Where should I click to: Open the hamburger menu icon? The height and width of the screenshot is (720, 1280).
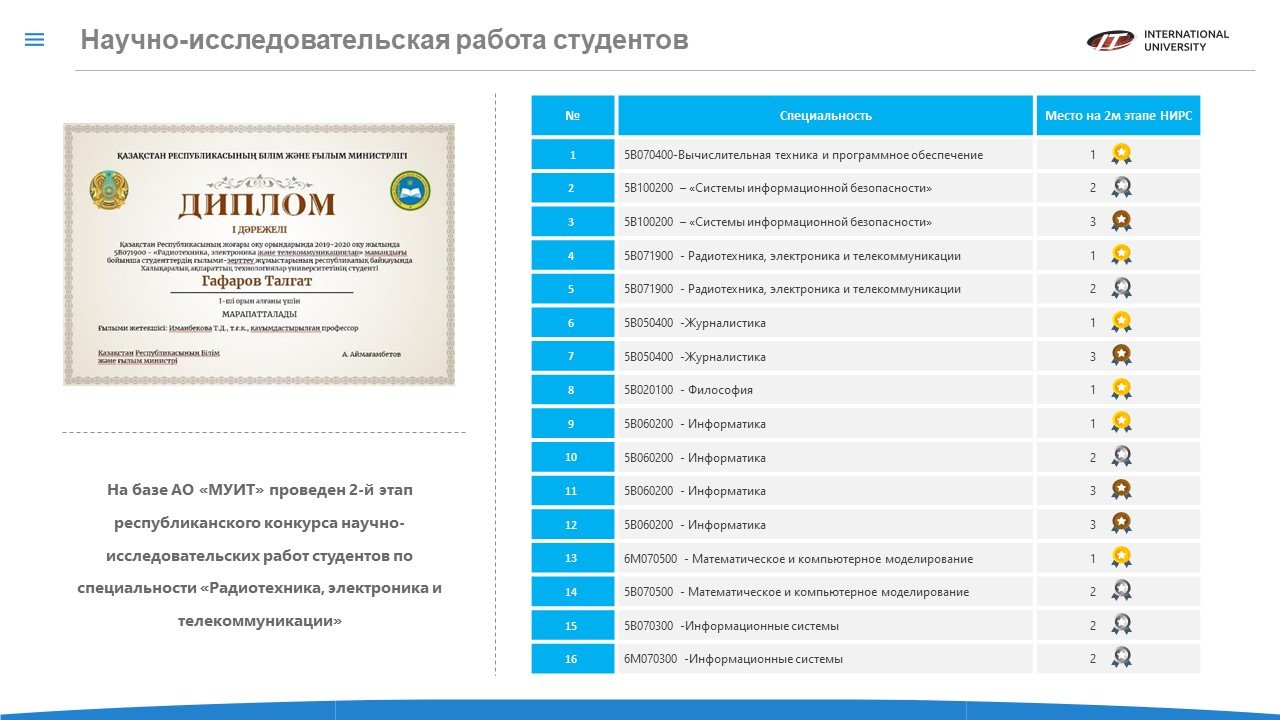[x=34, y=40]
